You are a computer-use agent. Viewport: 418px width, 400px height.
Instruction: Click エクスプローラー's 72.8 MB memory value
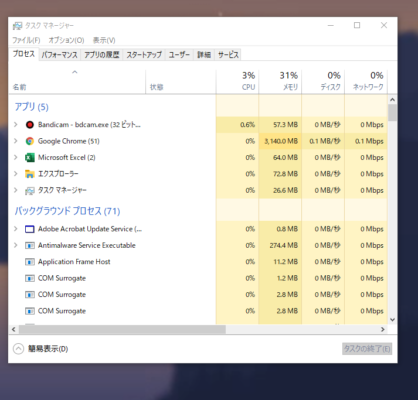(285, 174)
